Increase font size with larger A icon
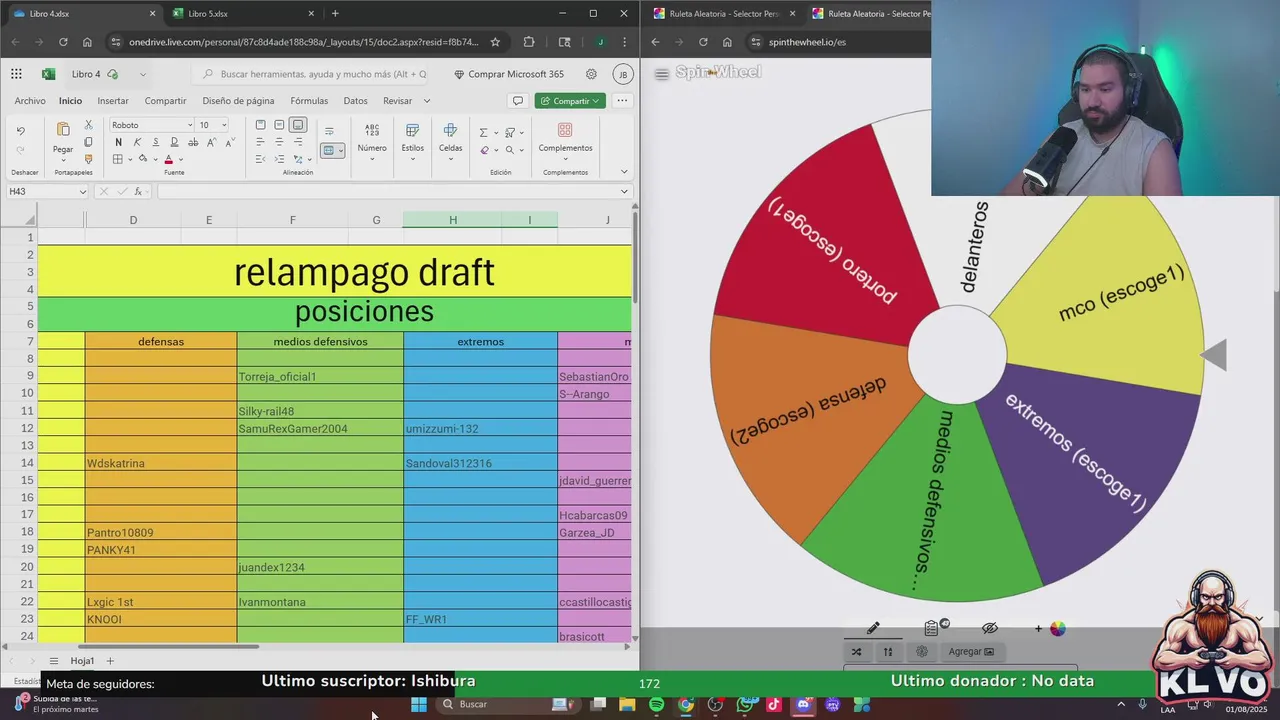Image resolution: width=1280 pixels, height=720 pixels. tap(213, 142)
